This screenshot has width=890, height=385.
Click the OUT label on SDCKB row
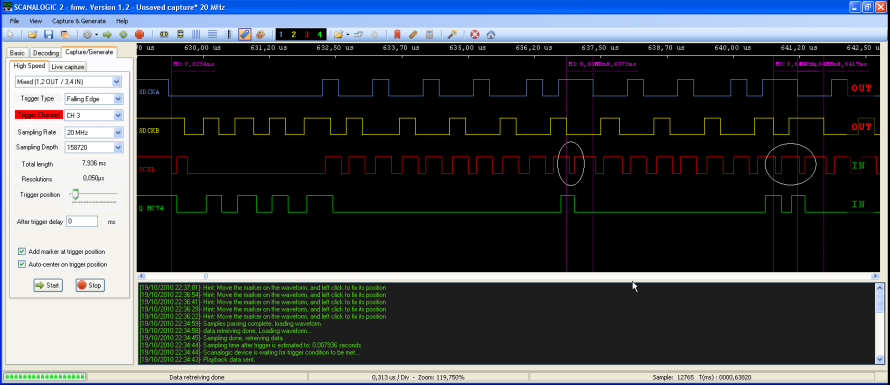[861, 127]
